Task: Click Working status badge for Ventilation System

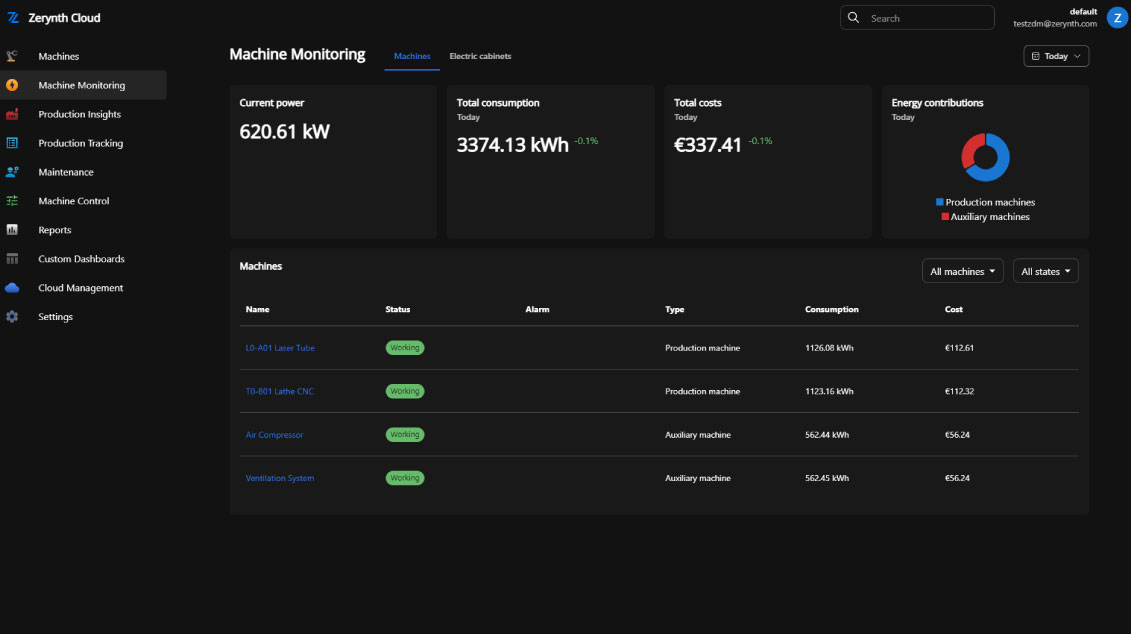Action: click(x=405, y=478)
